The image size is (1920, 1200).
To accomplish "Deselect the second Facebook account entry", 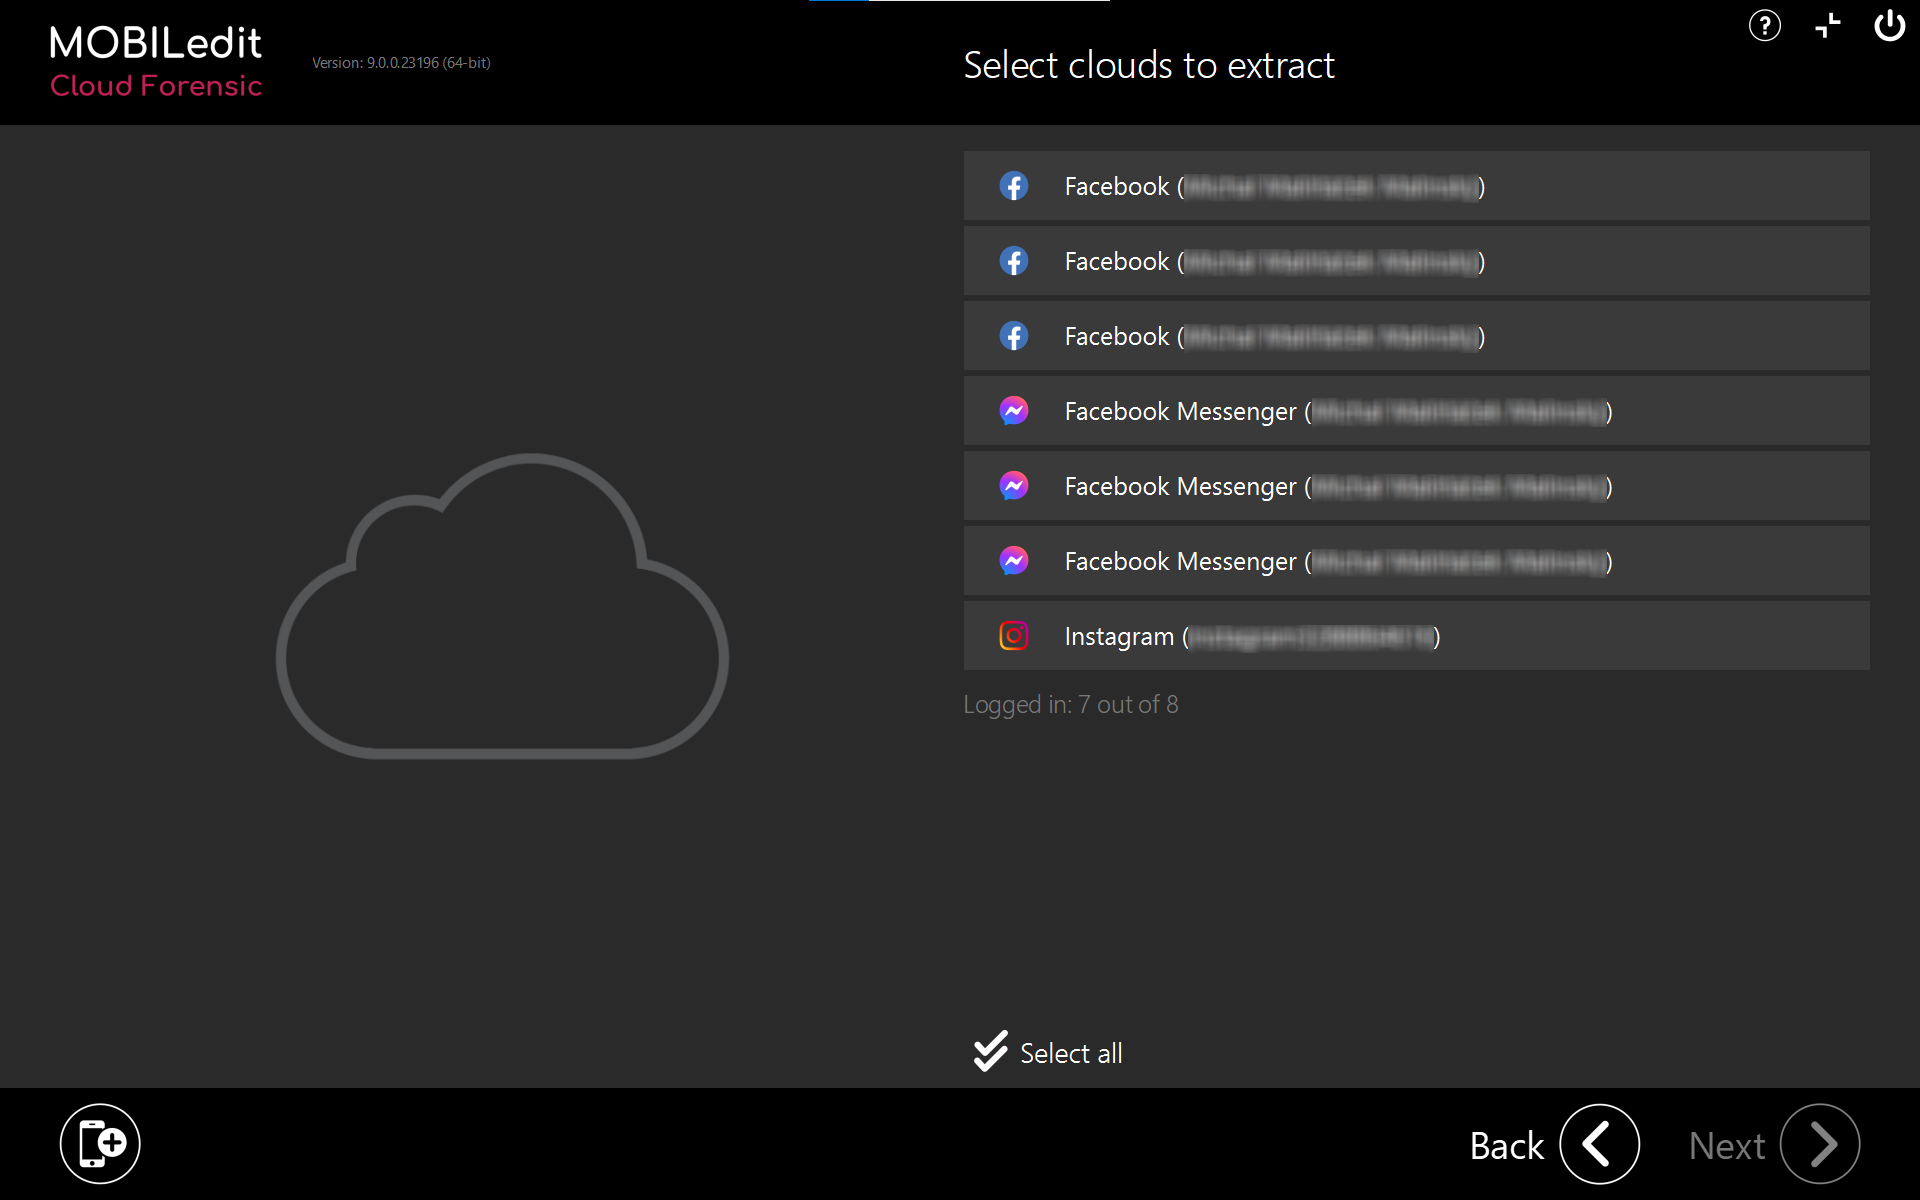I will pyautogui.click(x=1415, y=261).
